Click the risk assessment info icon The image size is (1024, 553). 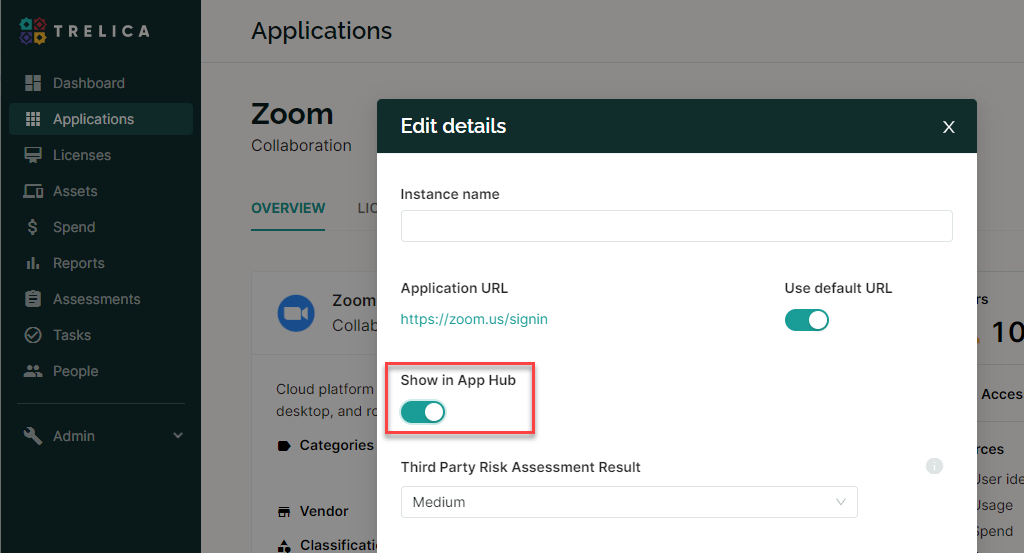pos(934,466)
